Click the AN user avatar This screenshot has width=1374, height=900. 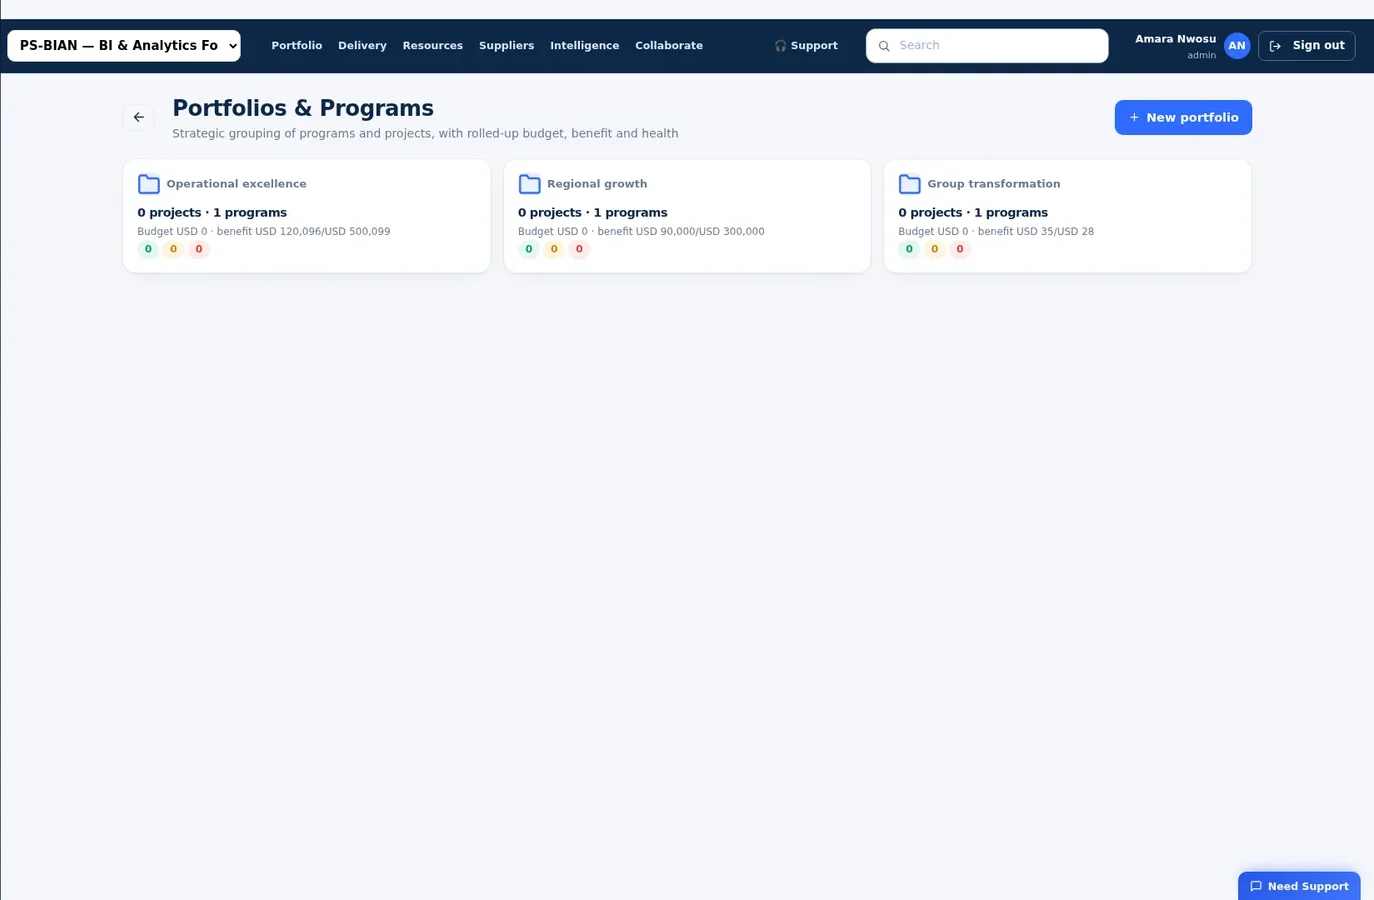click(1237, 46)
